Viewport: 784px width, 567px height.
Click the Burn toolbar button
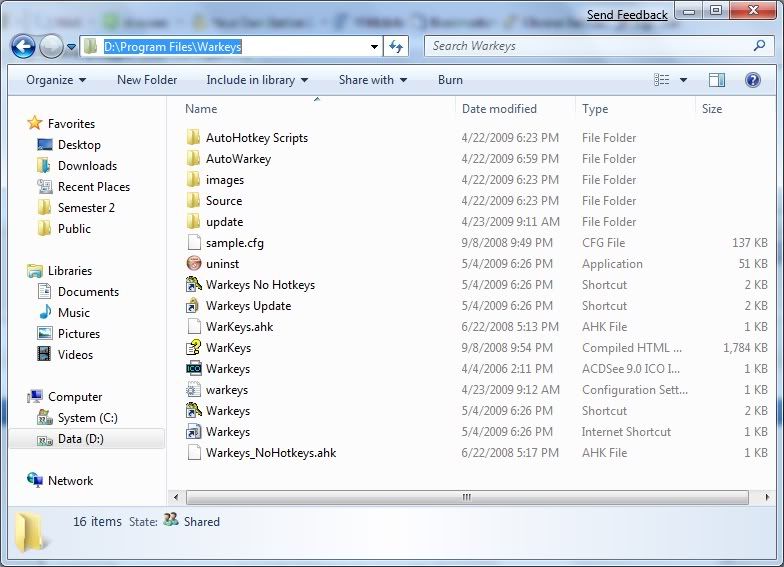click(450, 80)
